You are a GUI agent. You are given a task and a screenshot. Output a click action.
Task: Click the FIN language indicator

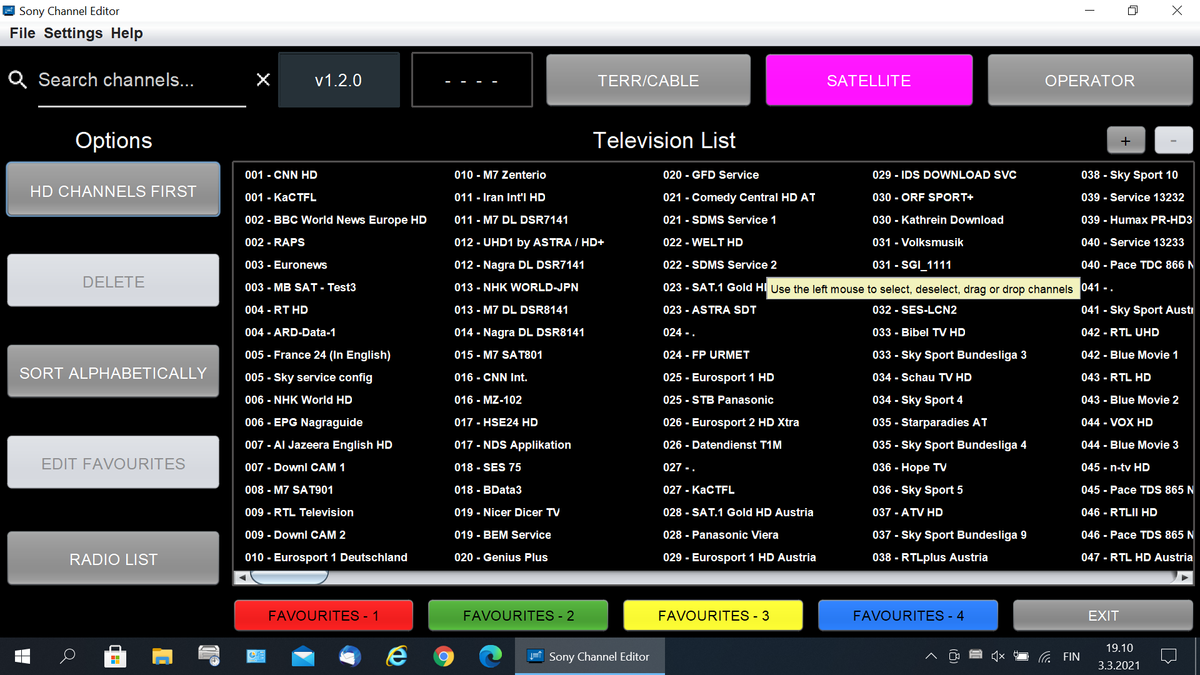click(x=1071, y=657)
